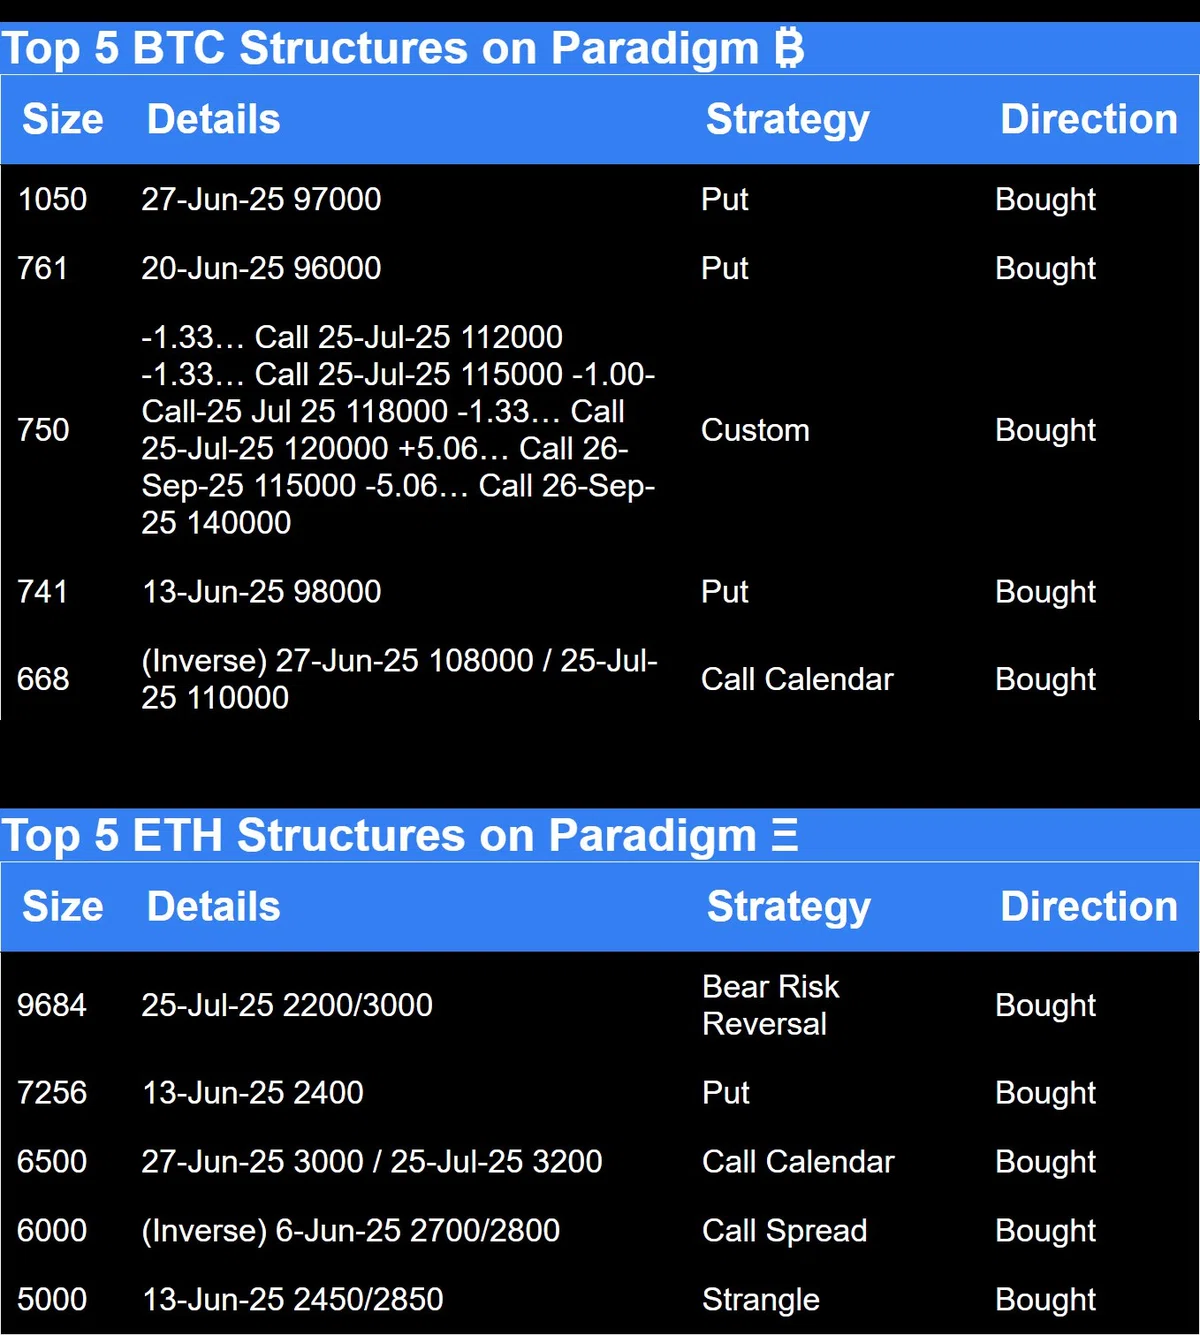Click 'Call Calendar' in the 668 size row
This screenshot has height=1335, width=1200.
[x=797, y=679]
